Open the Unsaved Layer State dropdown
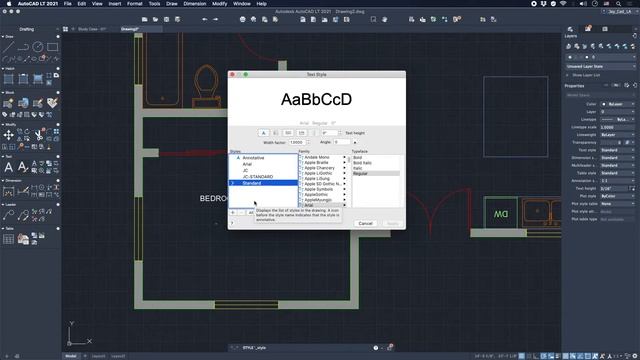 pyautogui.click(x=600, y=66)
